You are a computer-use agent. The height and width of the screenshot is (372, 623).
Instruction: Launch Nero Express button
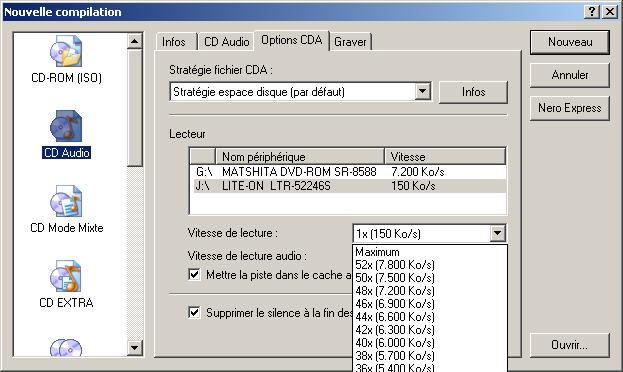[x=570, y=108]
